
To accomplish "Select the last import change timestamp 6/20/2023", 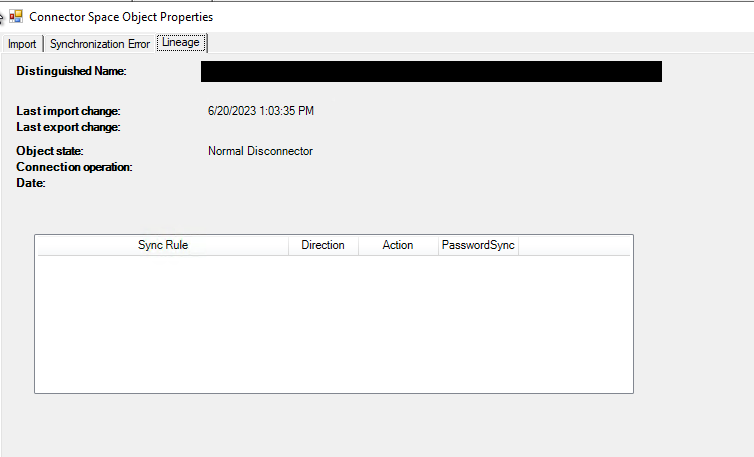I will coord(261,111).
